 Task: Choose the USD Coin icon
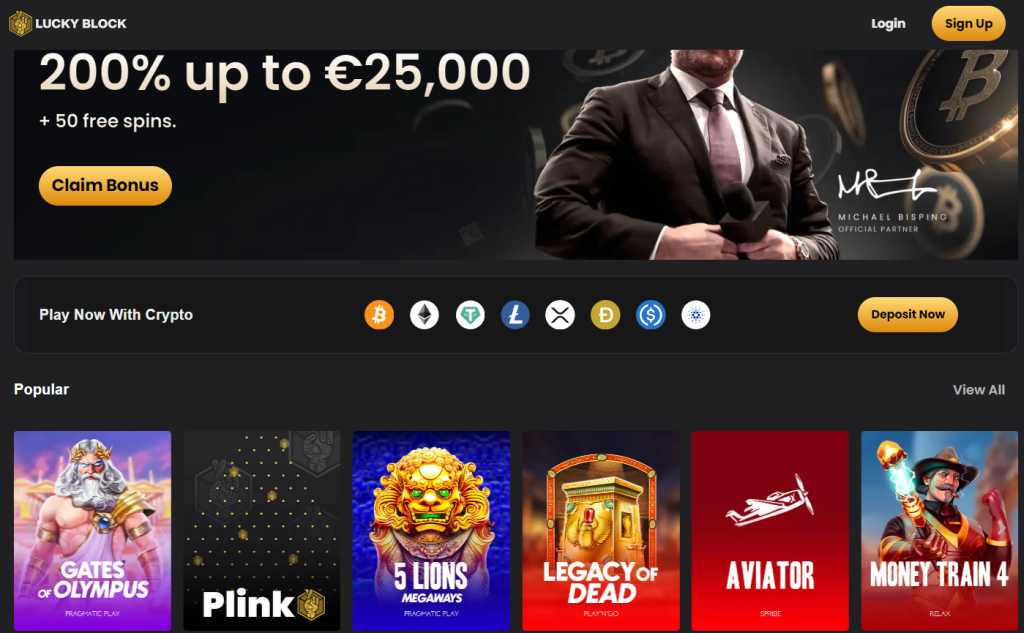[x=650, y=315]
